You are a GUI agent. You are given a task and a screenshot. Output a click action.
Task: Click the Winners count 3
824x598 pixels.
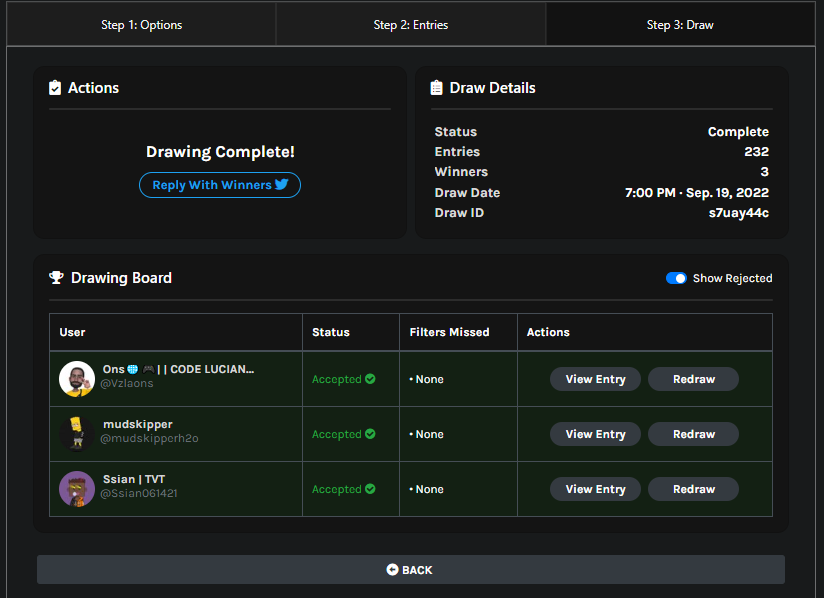764,172
